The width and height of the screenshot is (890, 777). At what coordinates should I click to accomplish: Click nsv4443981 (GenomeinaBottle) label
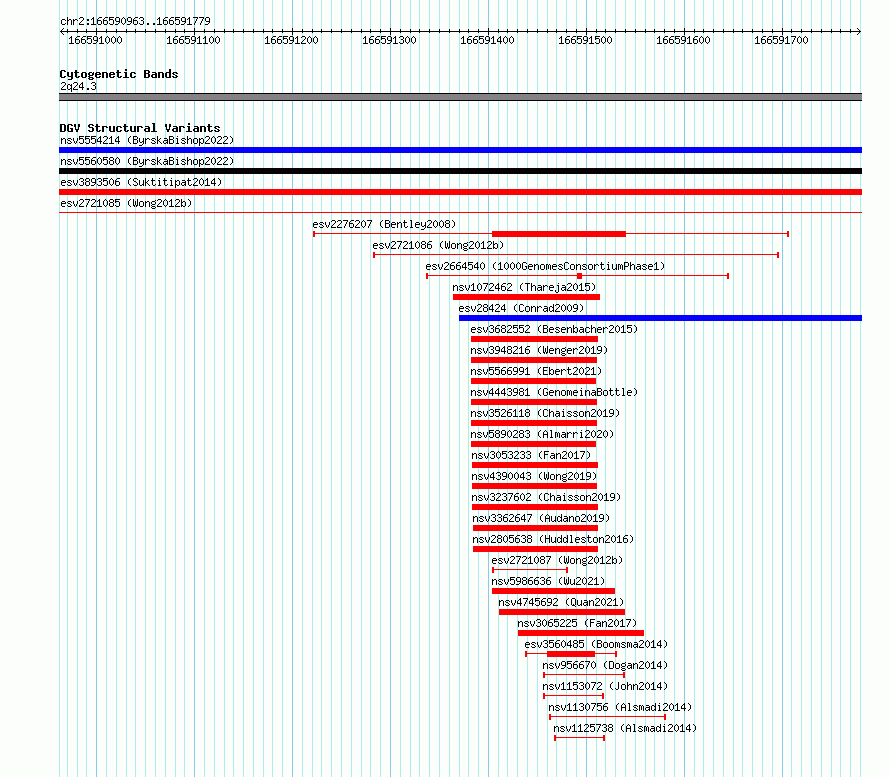pyautogui.click(x=554, y=392)
